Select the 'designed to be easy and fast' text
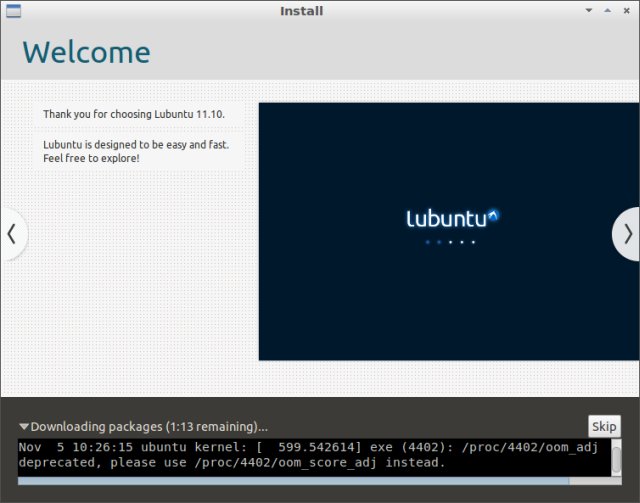The image size is (640, 503). [136, 145]
